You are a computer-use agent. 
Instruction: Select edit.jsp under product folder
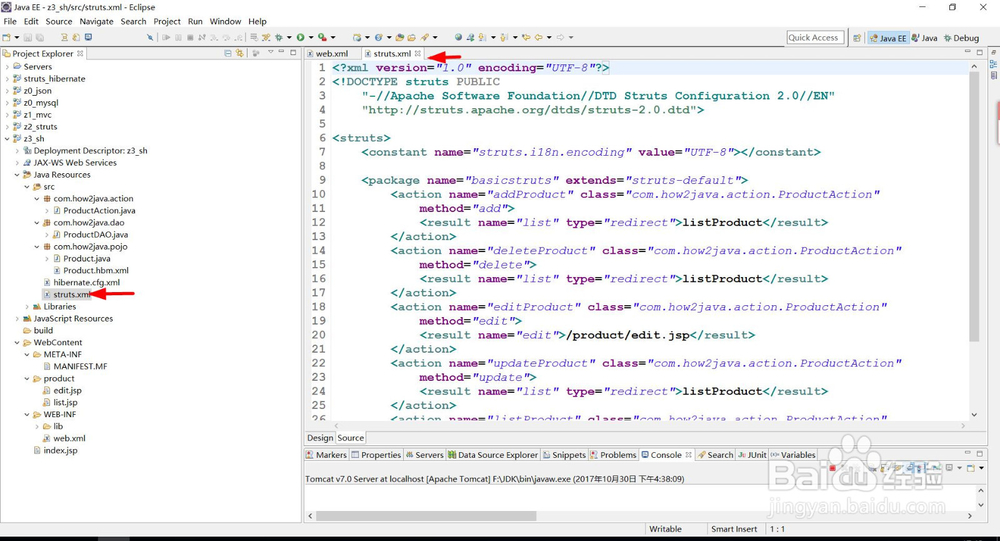coord(67,390)
